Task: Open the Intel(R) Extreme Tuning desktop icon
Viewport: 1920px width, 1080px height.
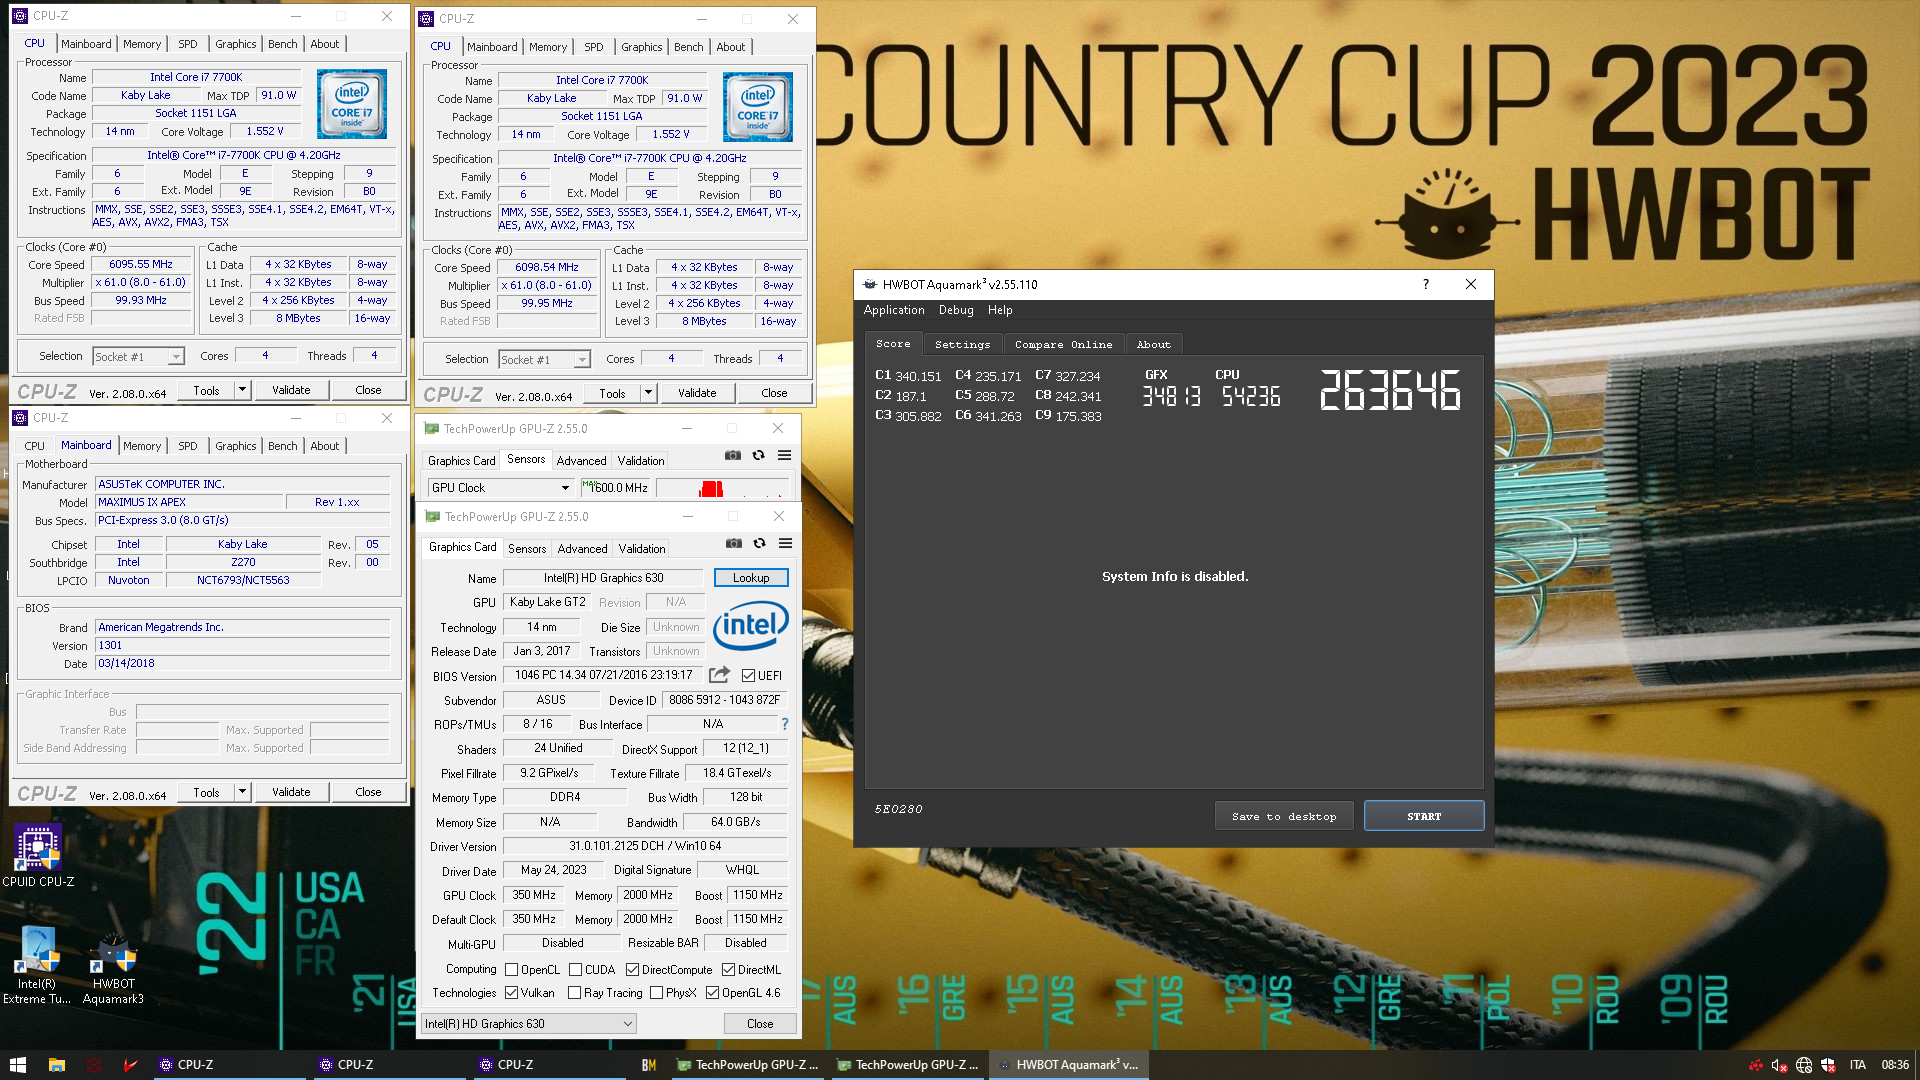Action: click(37, 965)
